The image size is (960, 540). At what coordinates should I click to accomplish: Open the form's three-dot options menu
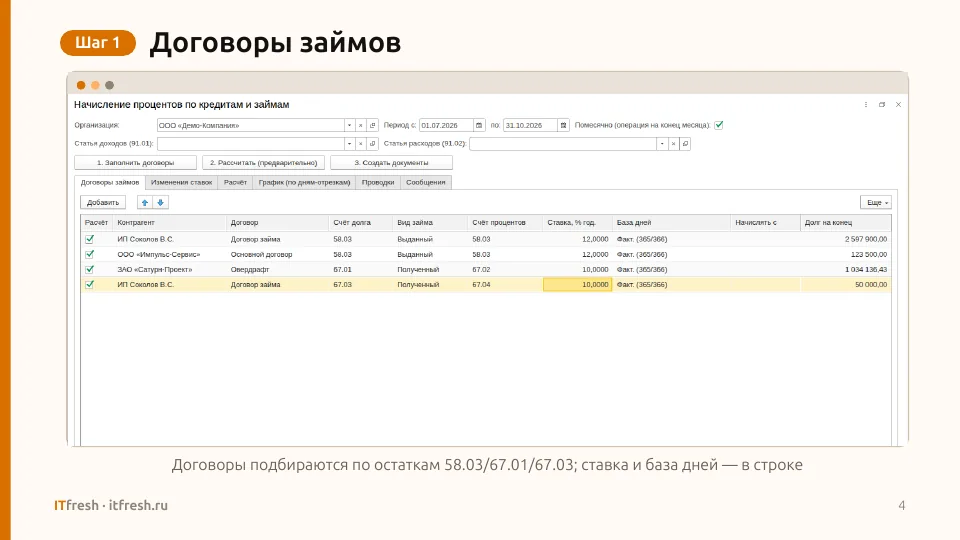pyautogui.click(x=866, y=105)
